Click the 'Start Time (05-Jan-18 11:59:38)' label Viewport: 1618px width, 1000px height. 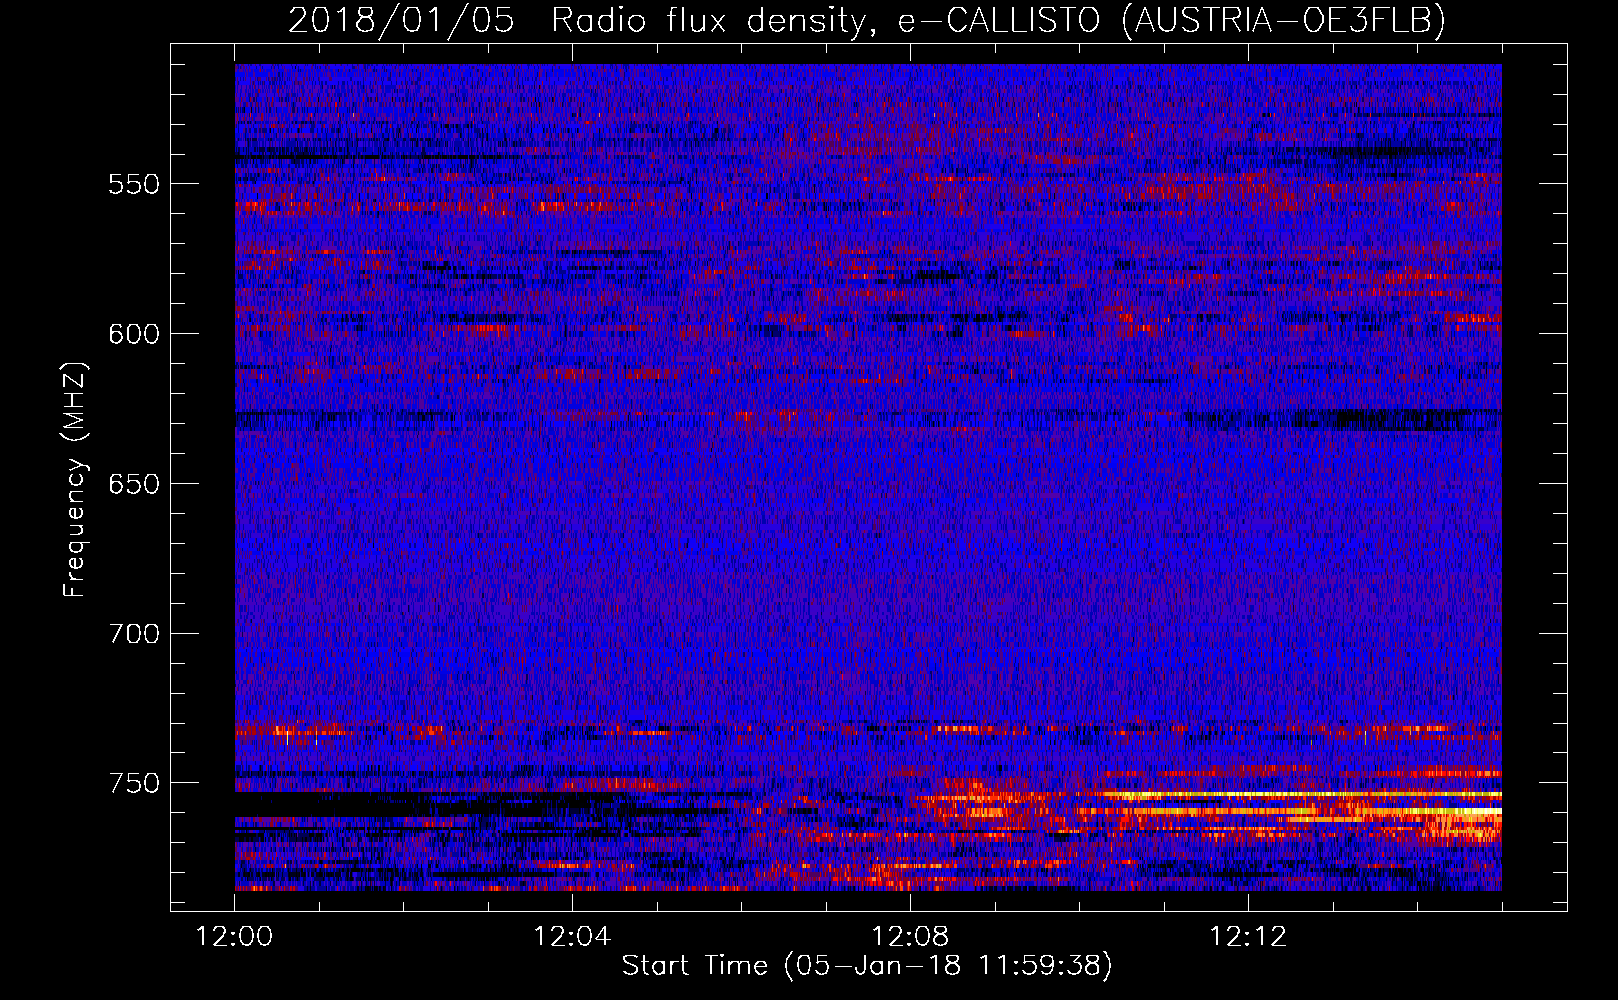(867, 966)
